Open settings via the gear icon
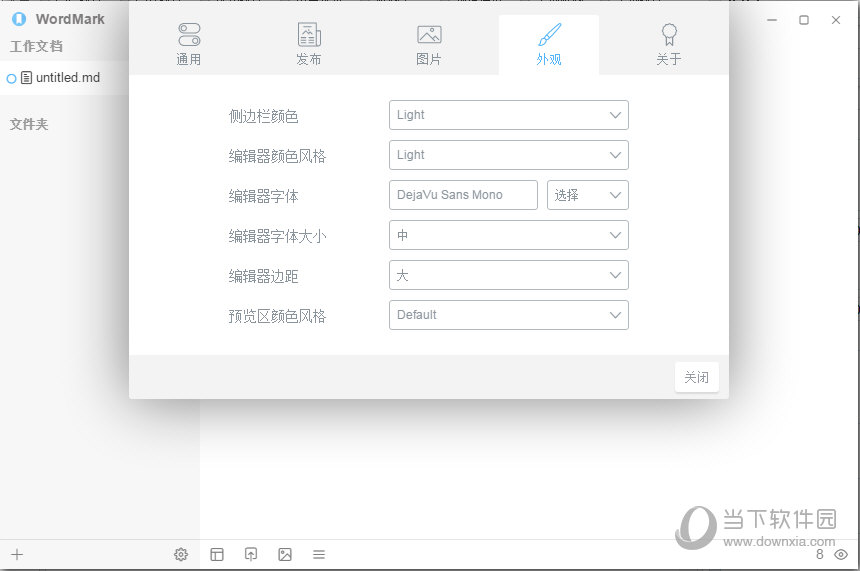This screenshot has width=860, height=571. click(181, 555)
